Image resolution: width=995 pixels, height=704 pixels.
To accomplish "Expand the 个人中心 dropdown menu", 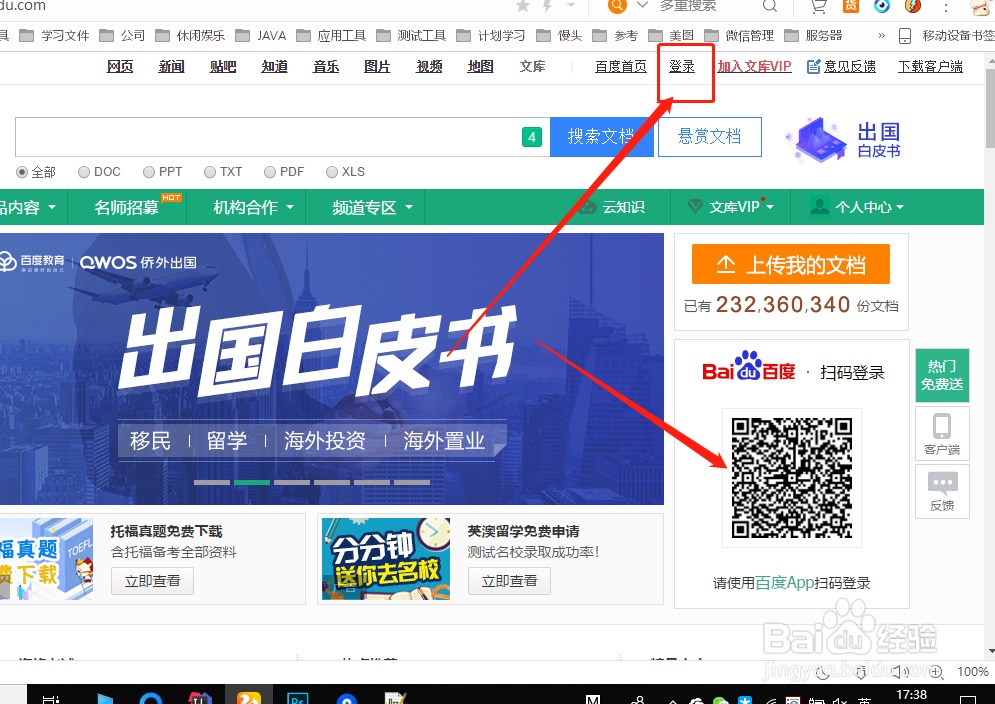I will [857, 207].
